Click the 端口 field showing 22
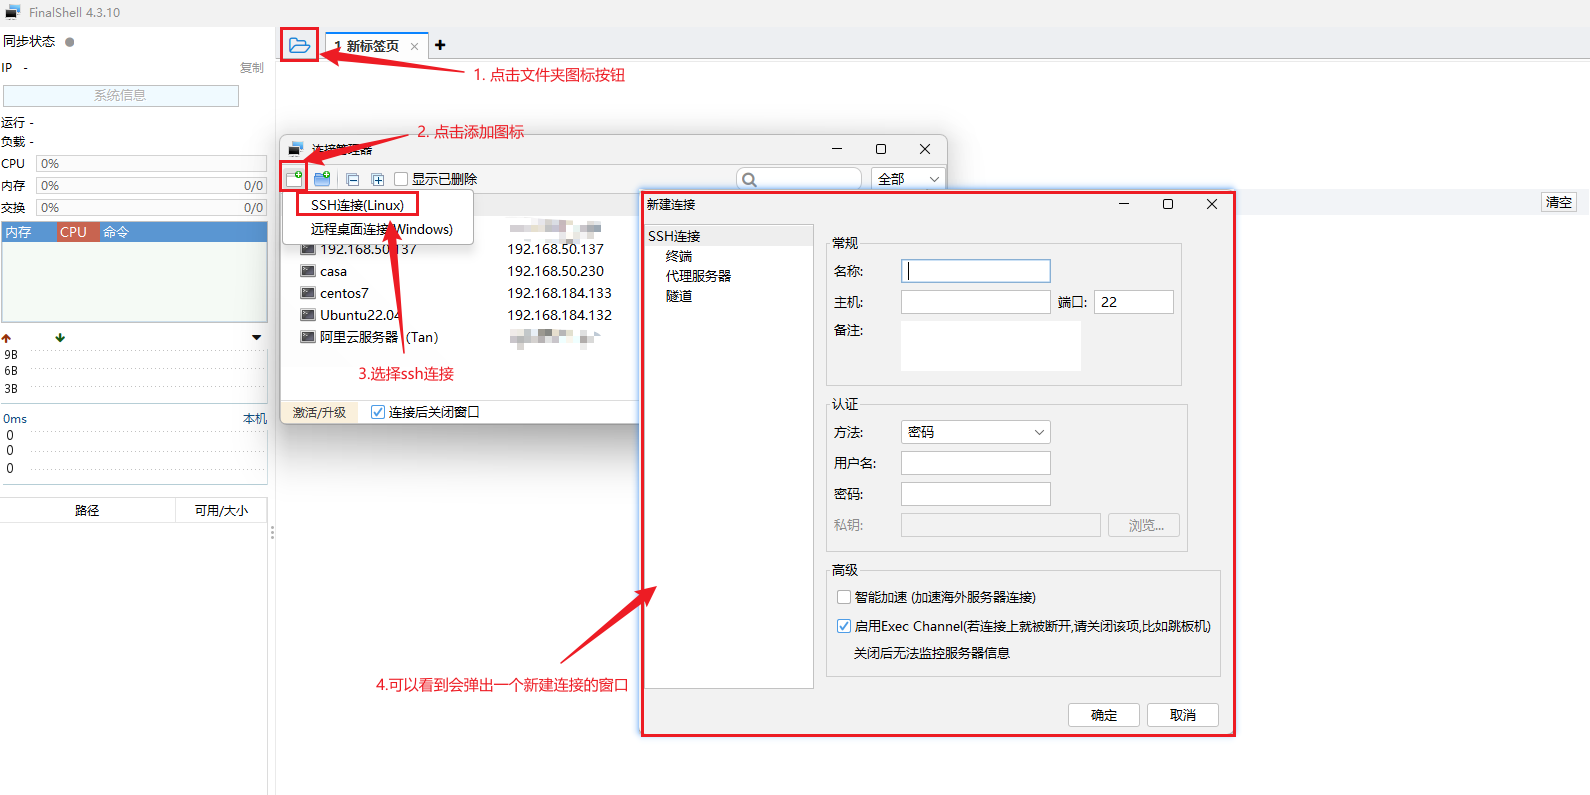The image size is (1590, 795). (x=1134, y=302)
